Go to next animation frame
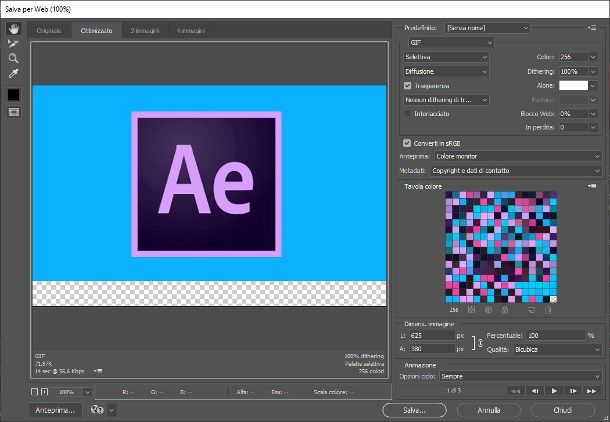The height and width of the screenshot is (422, 610). [573, 391]
